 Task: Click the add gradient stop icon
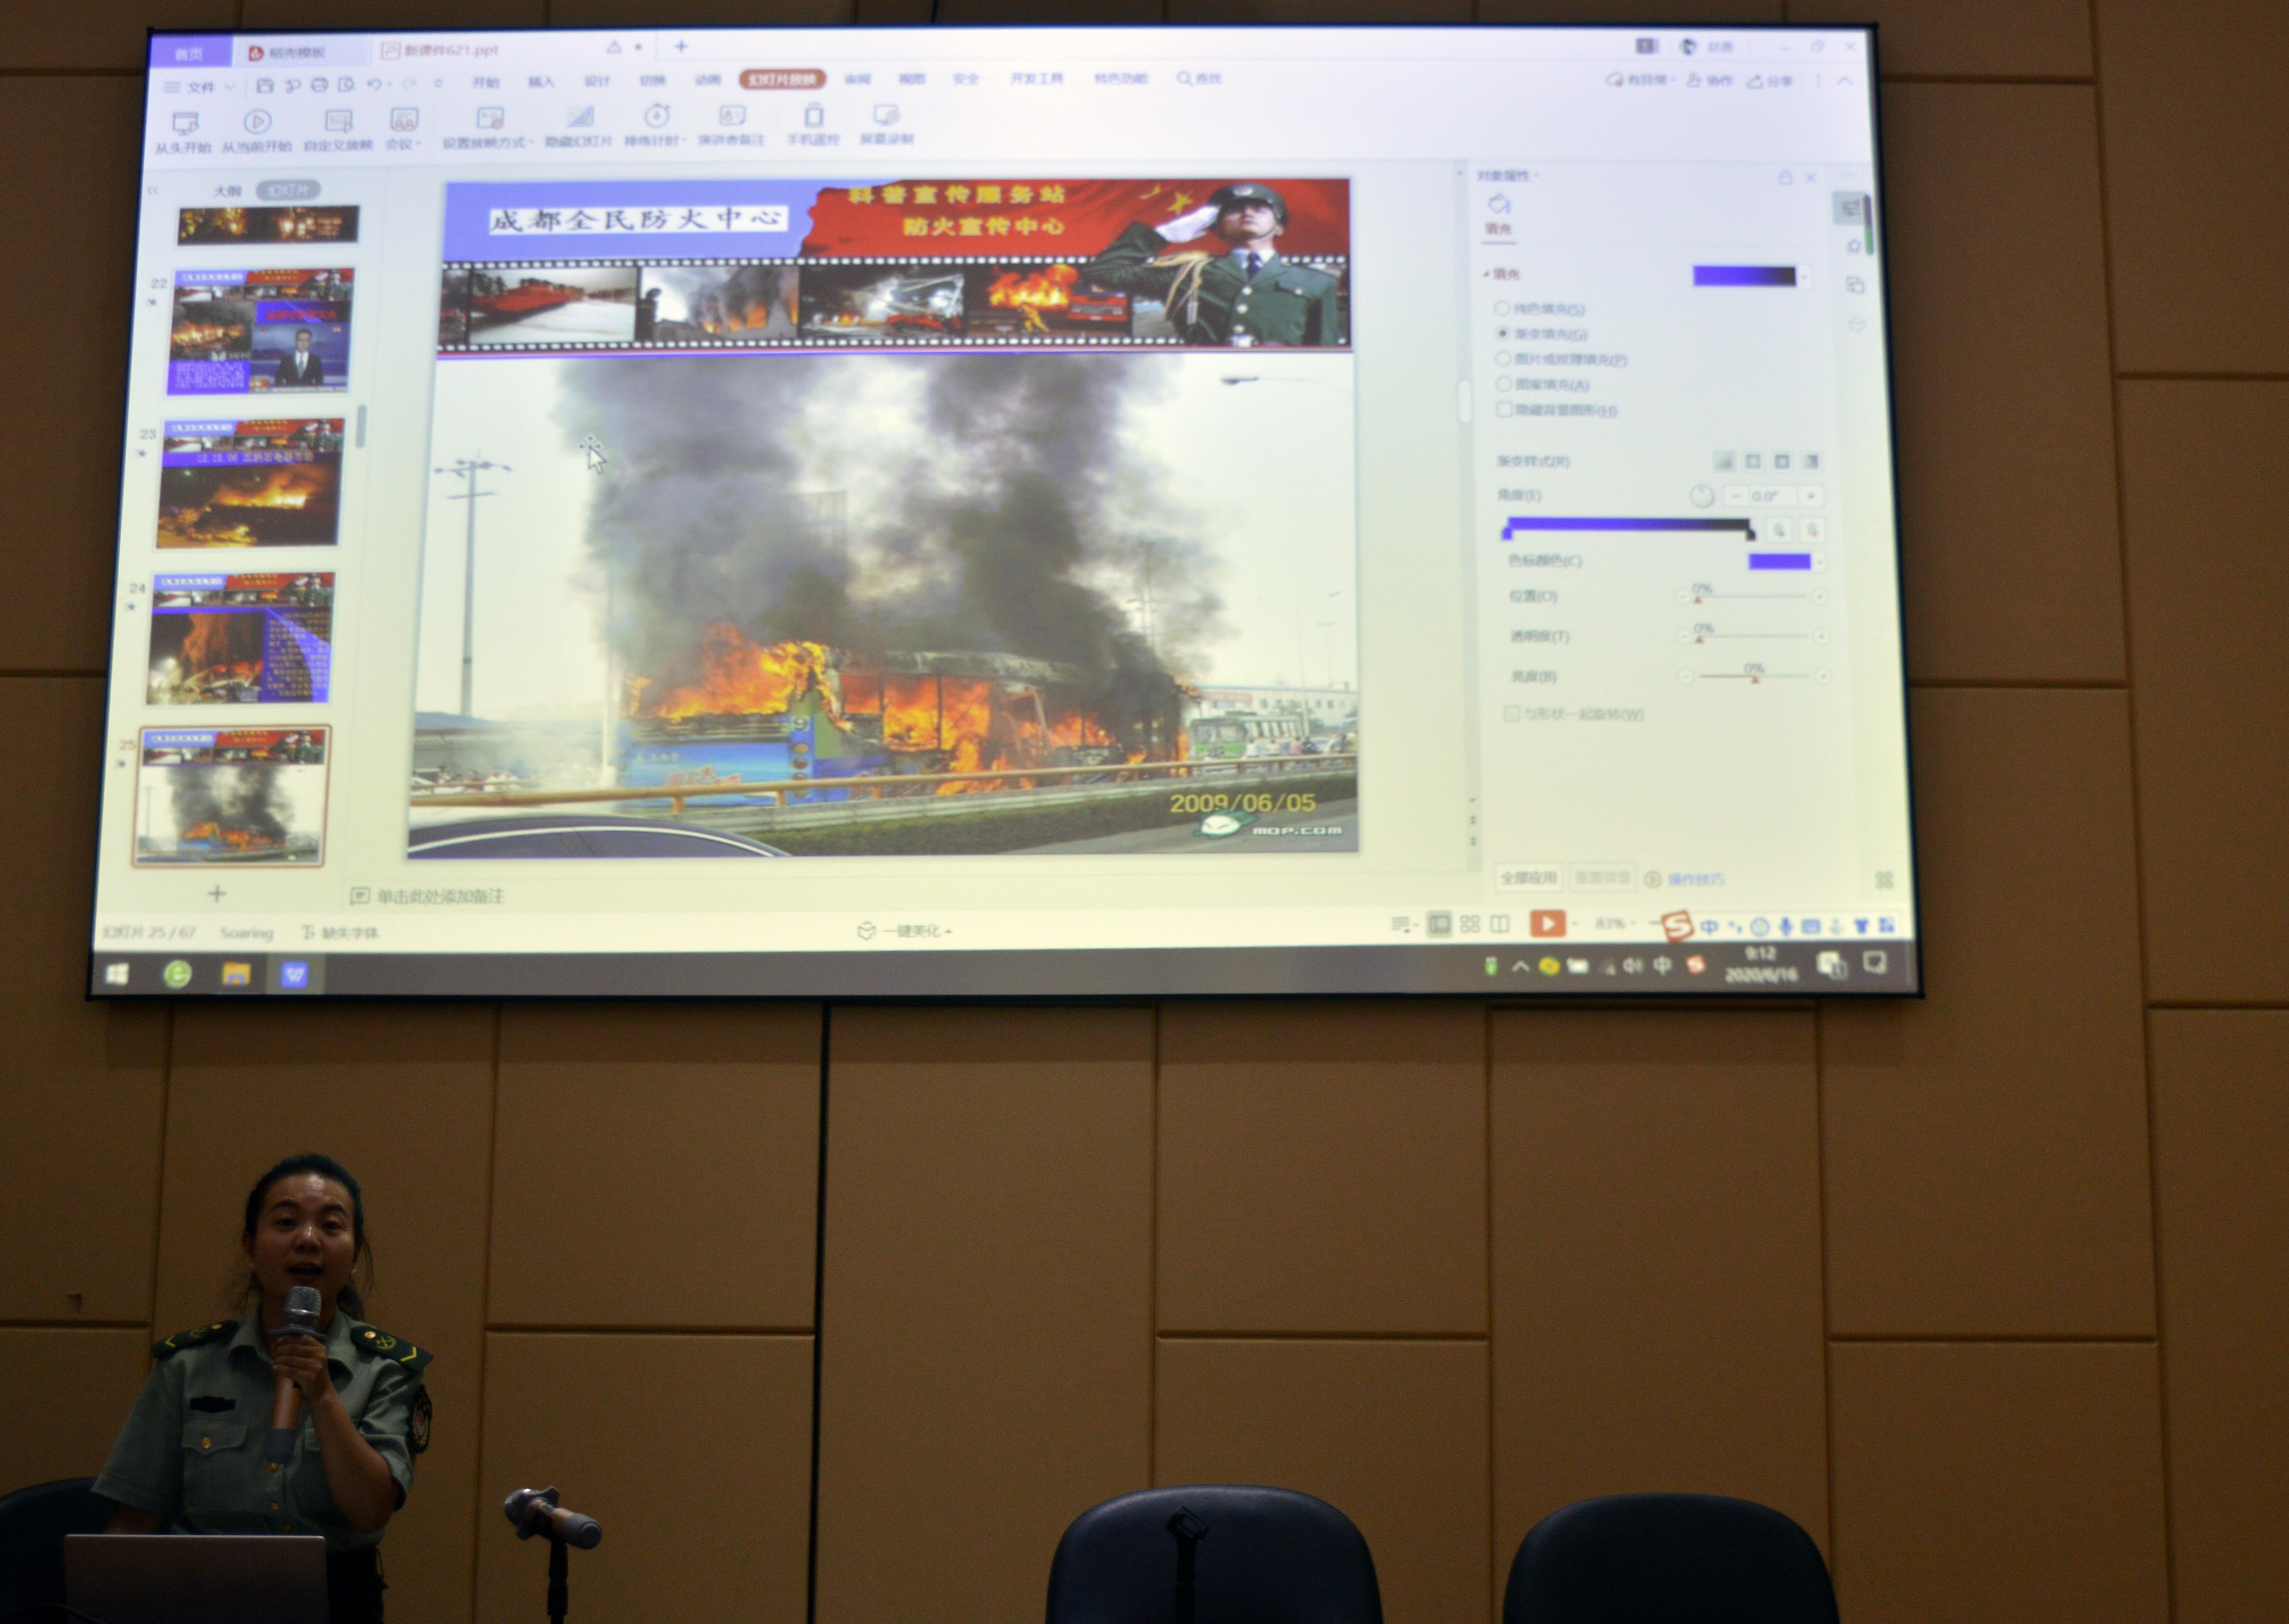(1778, 530)
